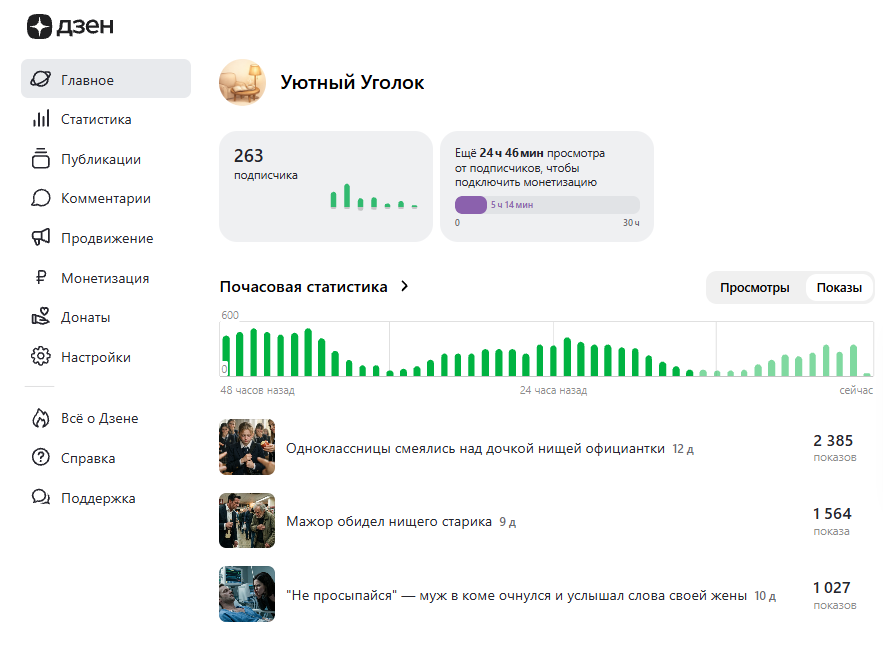
Task: Select the Публикации icon in the sidebar
Action: [x=41, y=158]
